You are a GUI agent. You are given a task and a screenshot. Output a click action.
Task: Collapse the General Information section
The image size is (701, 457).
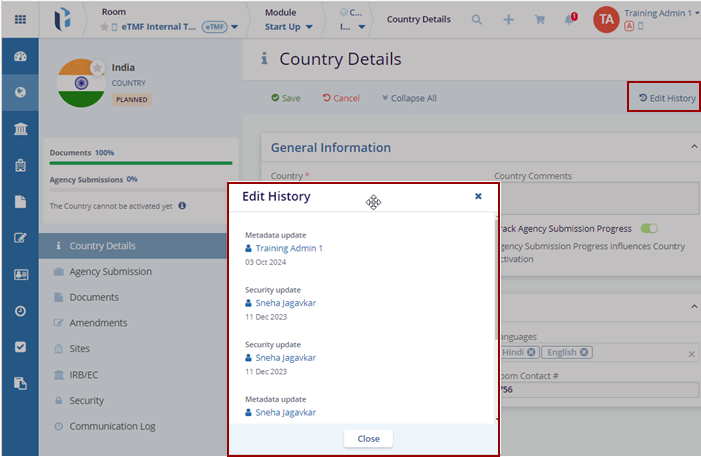(x=694, y=147)
